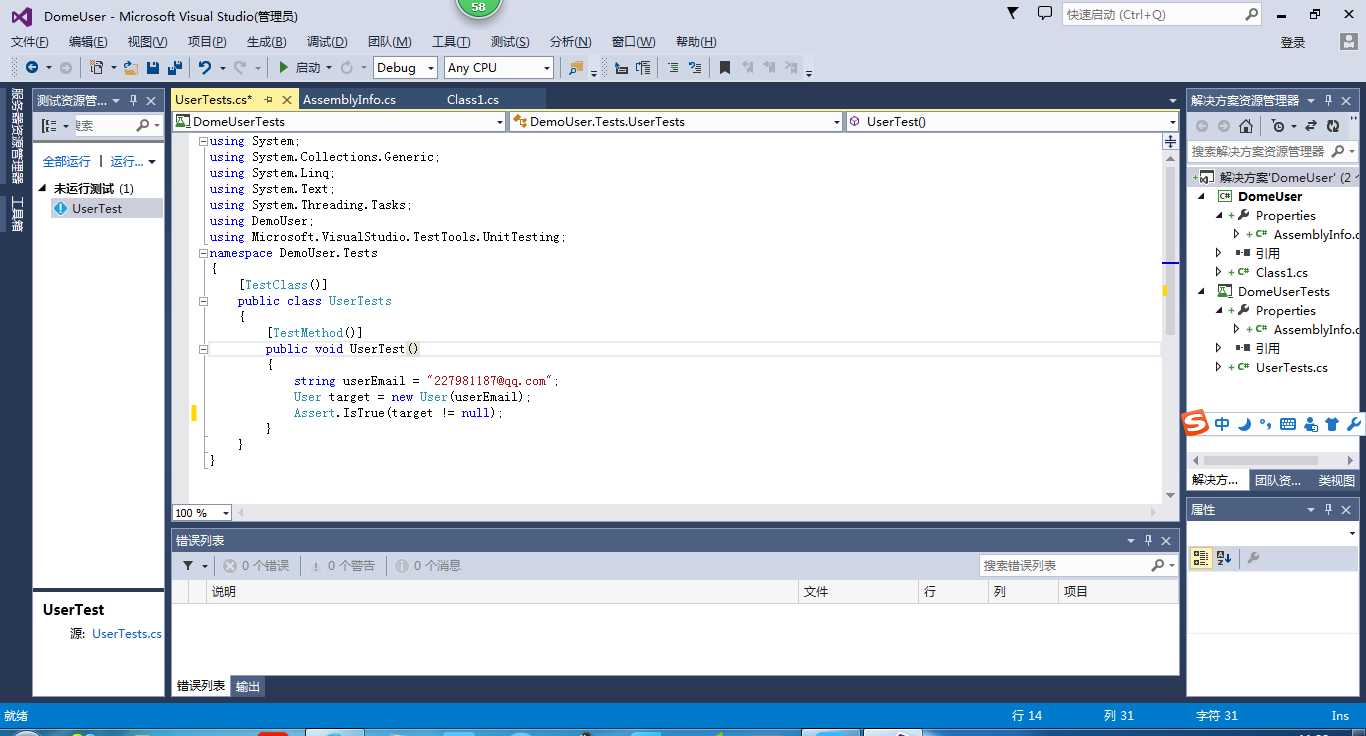Open the Debug configuration dropdown
The image size is (1366, 736).
(x=405, y=67)
